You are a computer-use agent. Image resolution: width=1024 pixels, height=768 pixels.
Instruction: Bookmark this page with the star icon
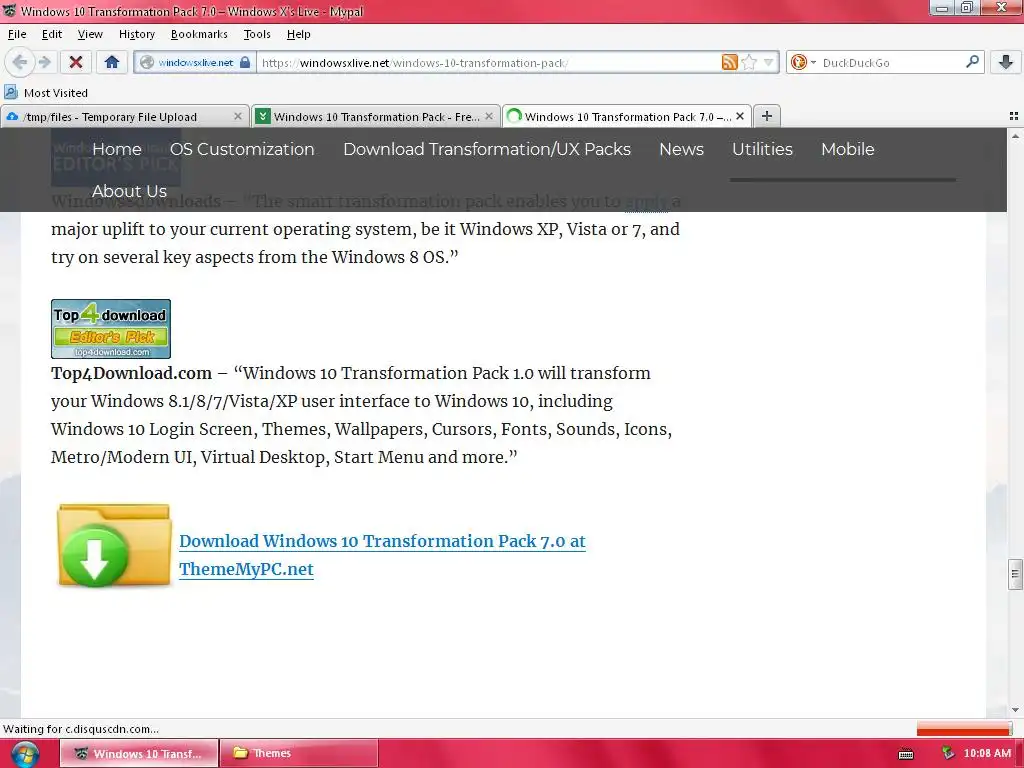tap(749, 62)
